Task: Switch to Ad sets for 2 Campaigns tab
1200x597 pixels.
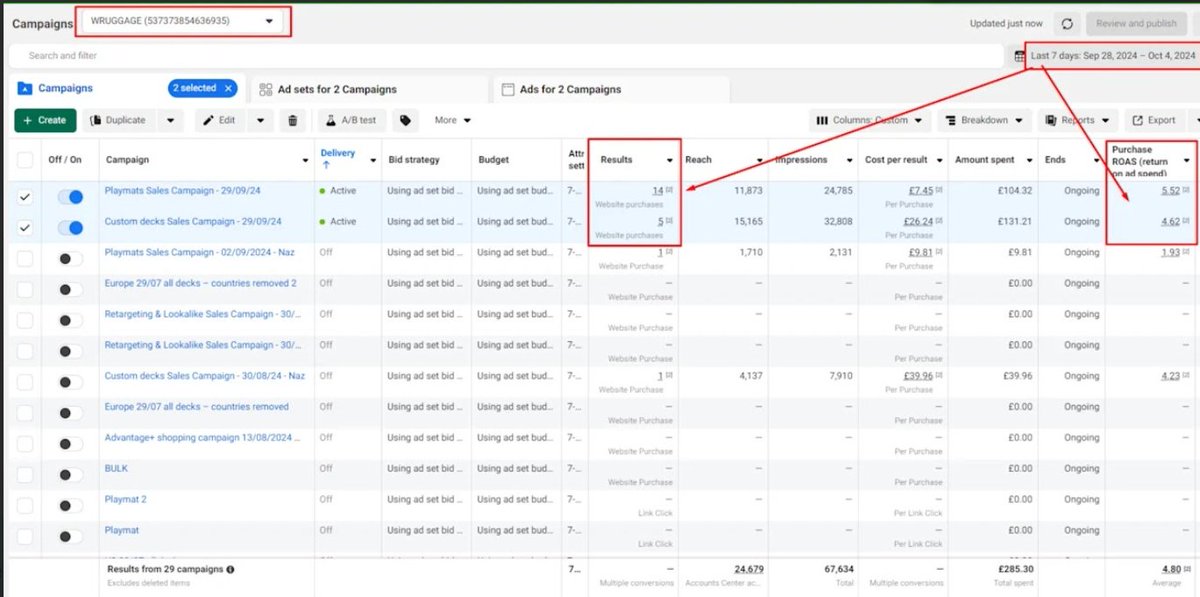Action: coord(368,89)
